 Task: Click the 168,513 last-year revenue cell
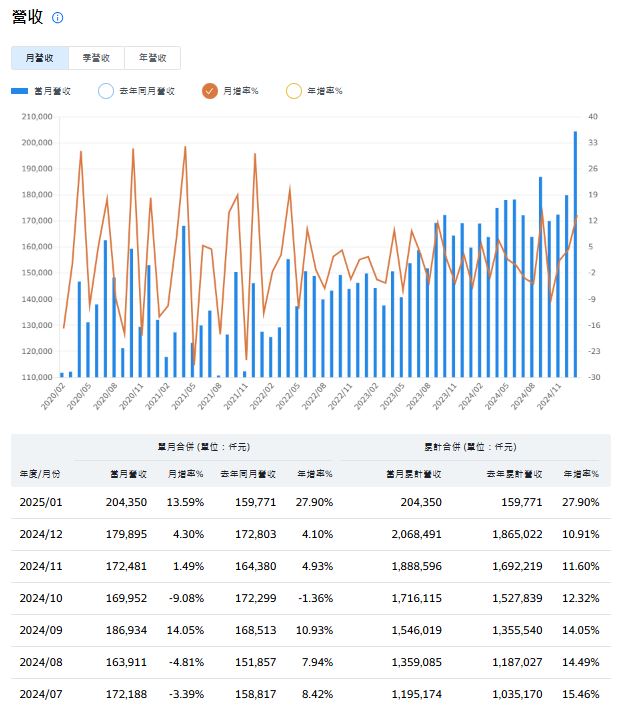(256, 630)
